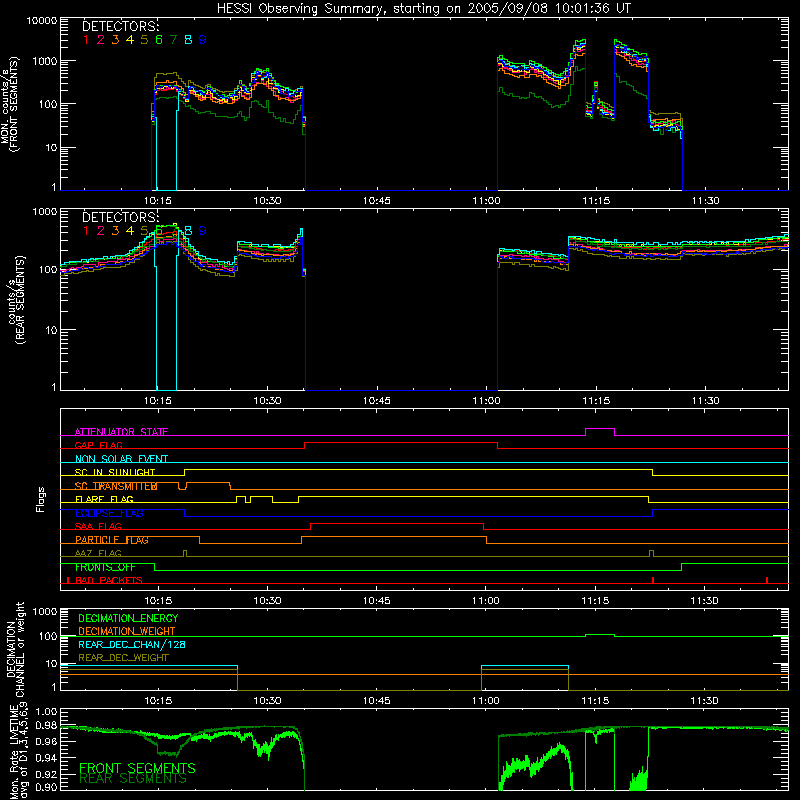The image size is (800, 800).
Task: Select red detector '1' in rear segments legend
Action: (86, 231)
